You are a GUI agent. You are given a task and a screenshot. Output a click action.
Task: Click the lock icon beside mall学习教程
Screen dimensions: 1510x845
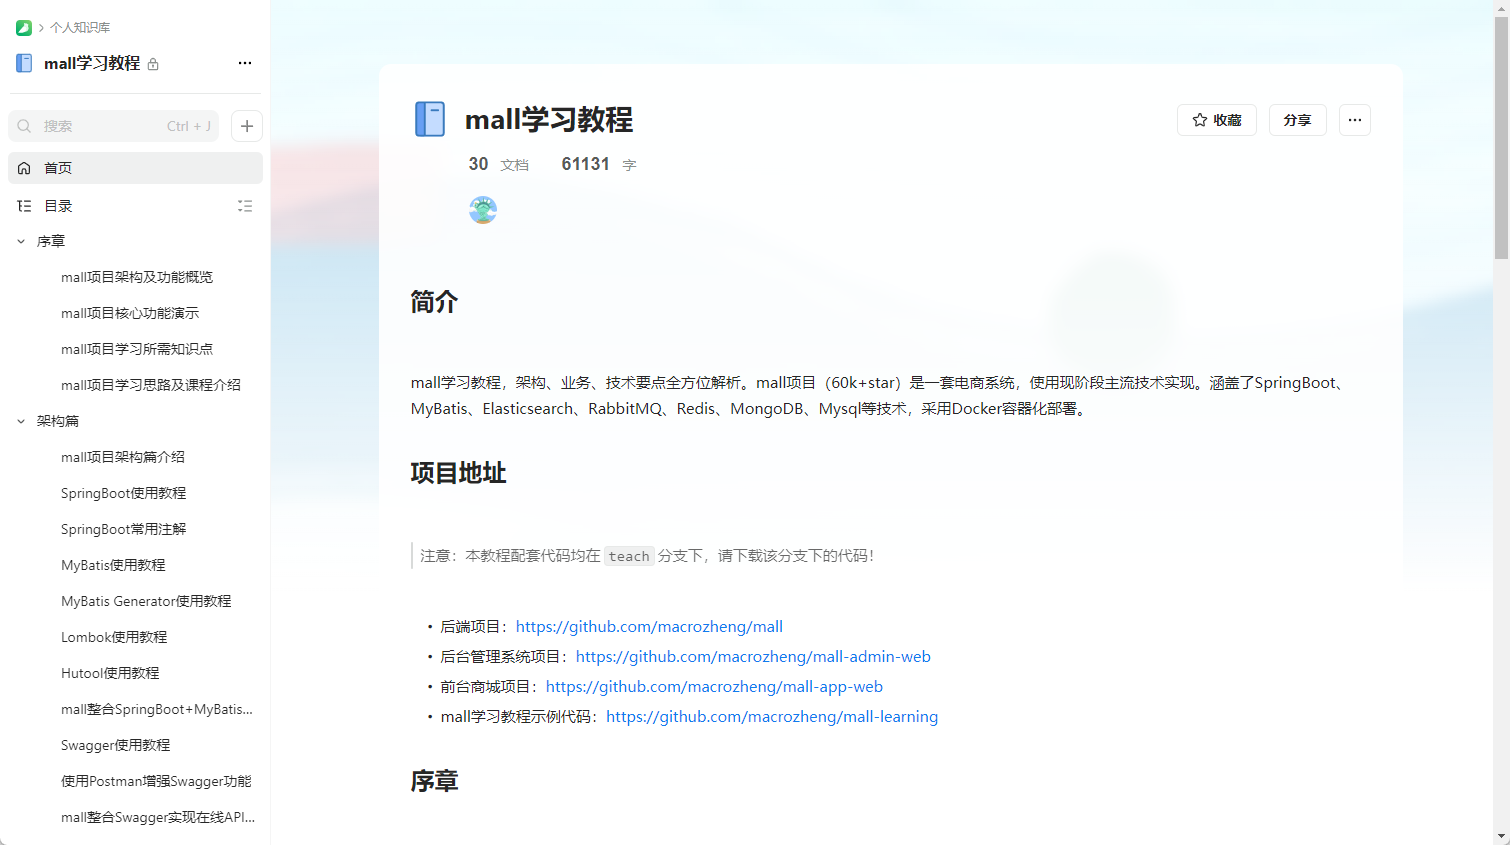(153, 64)
